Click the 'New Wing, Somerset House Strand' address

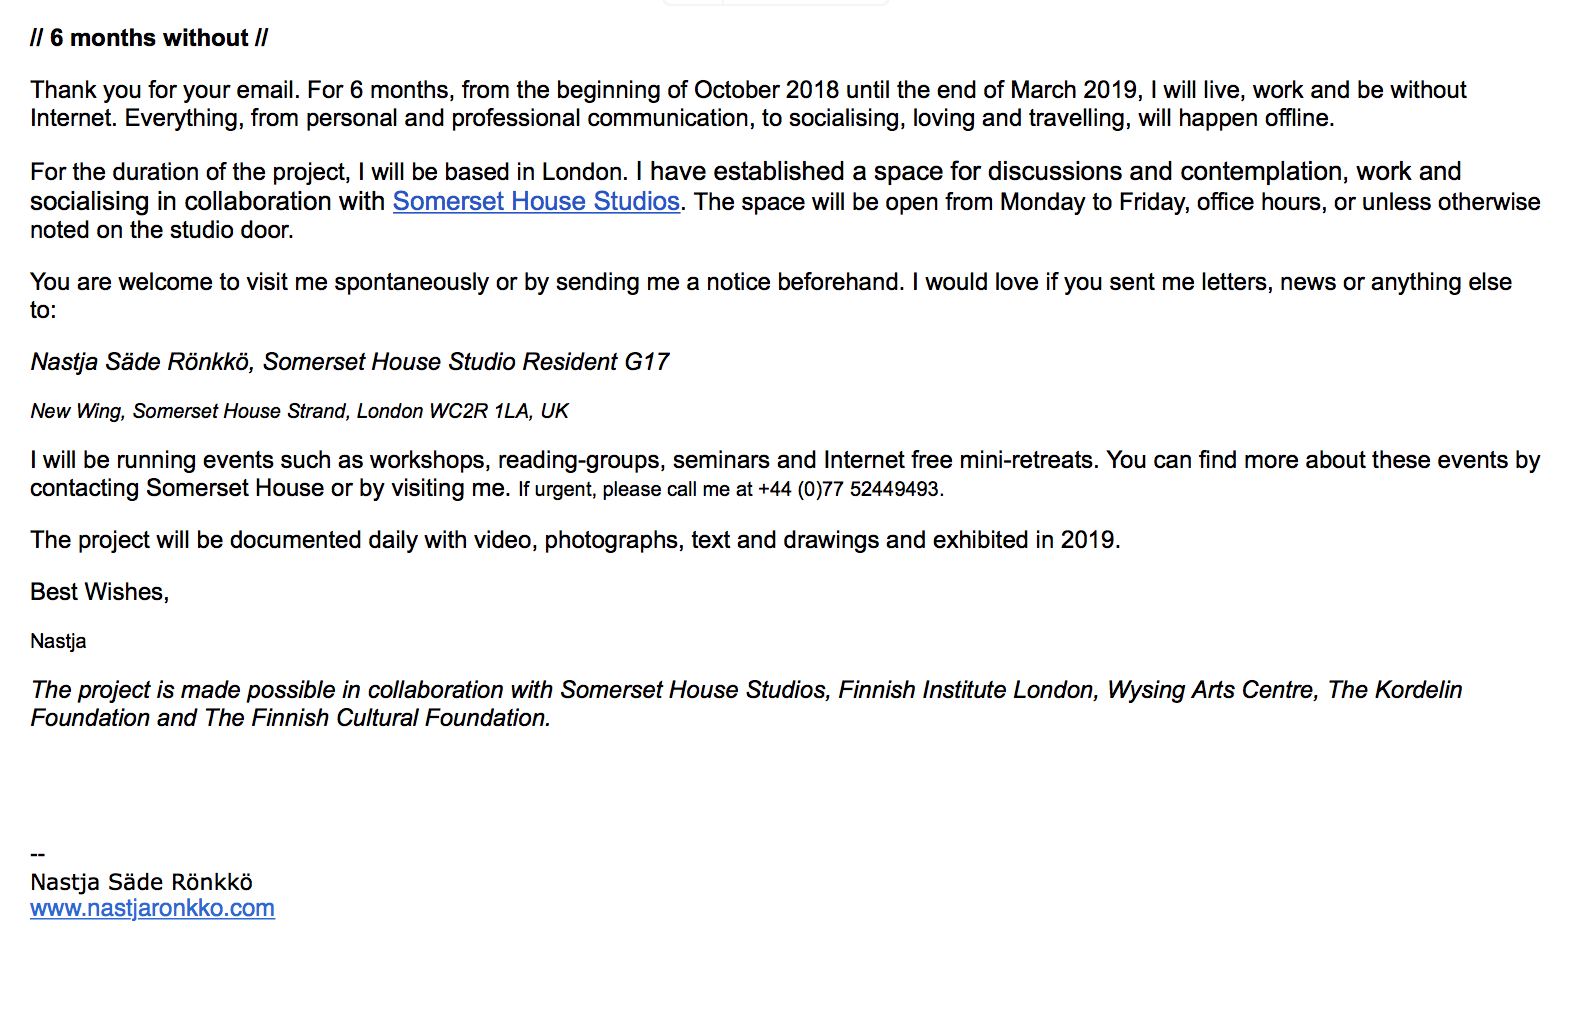click(x=299, y=411)
